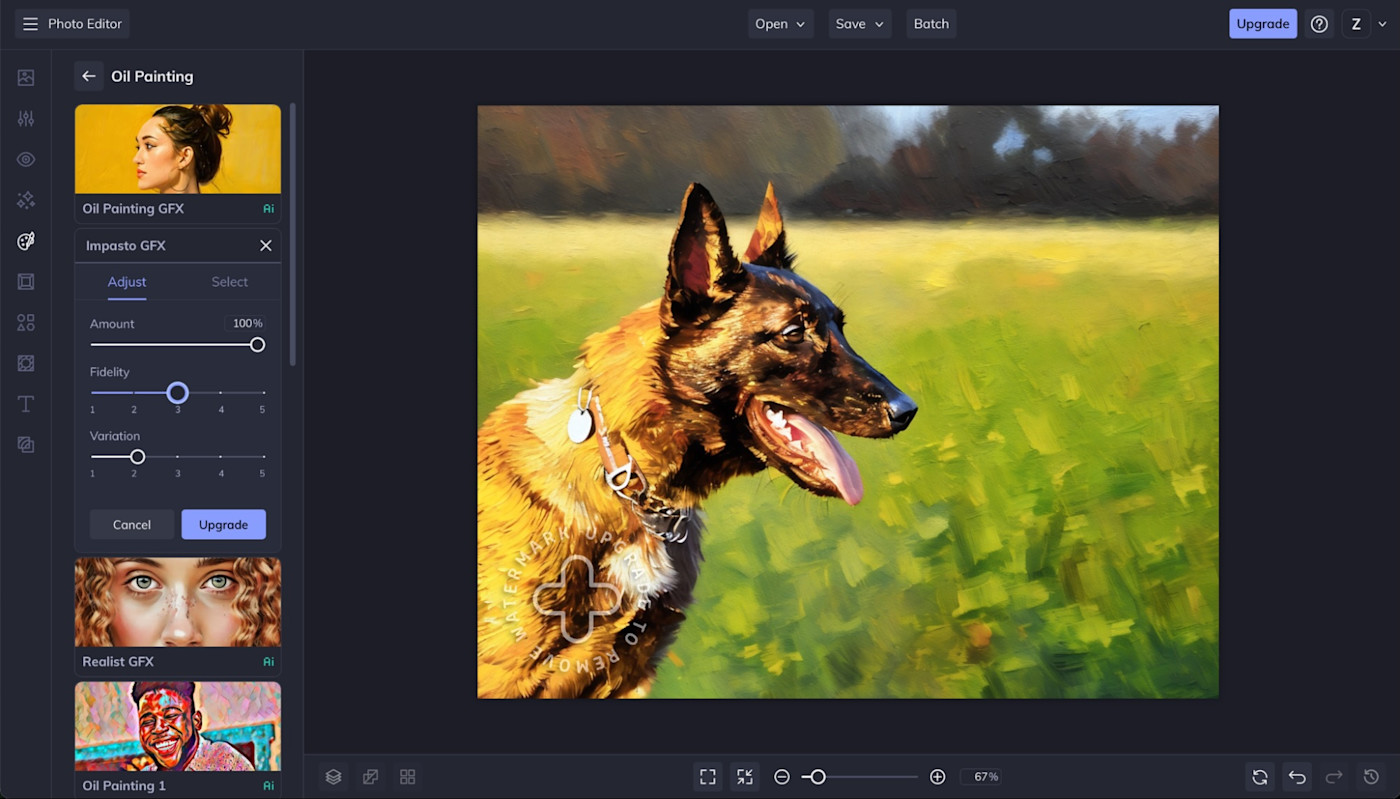Open the grid view icon
The height and width of the screenshot is (799, 1400).
click(407, 777)
